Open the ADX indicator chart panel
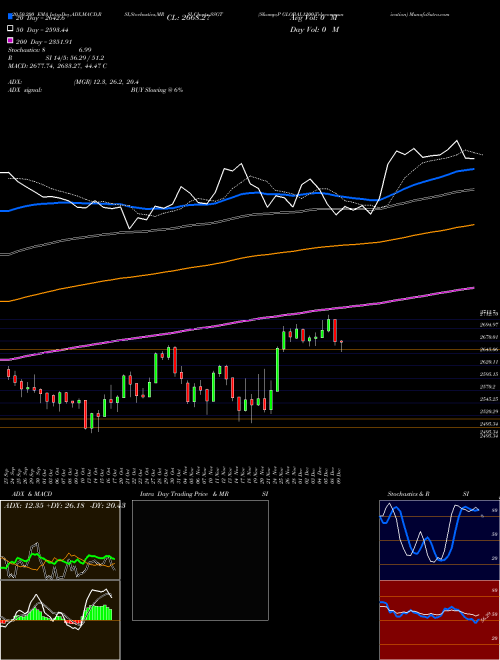Screen dimensions: 500x660 tap(60, 540)
